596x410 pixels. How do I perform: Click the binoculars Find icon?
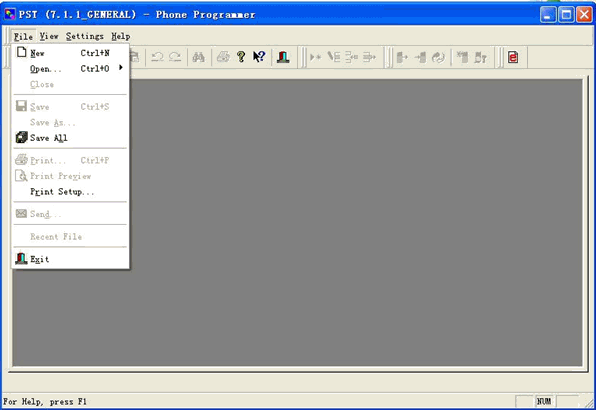(198, 57)
